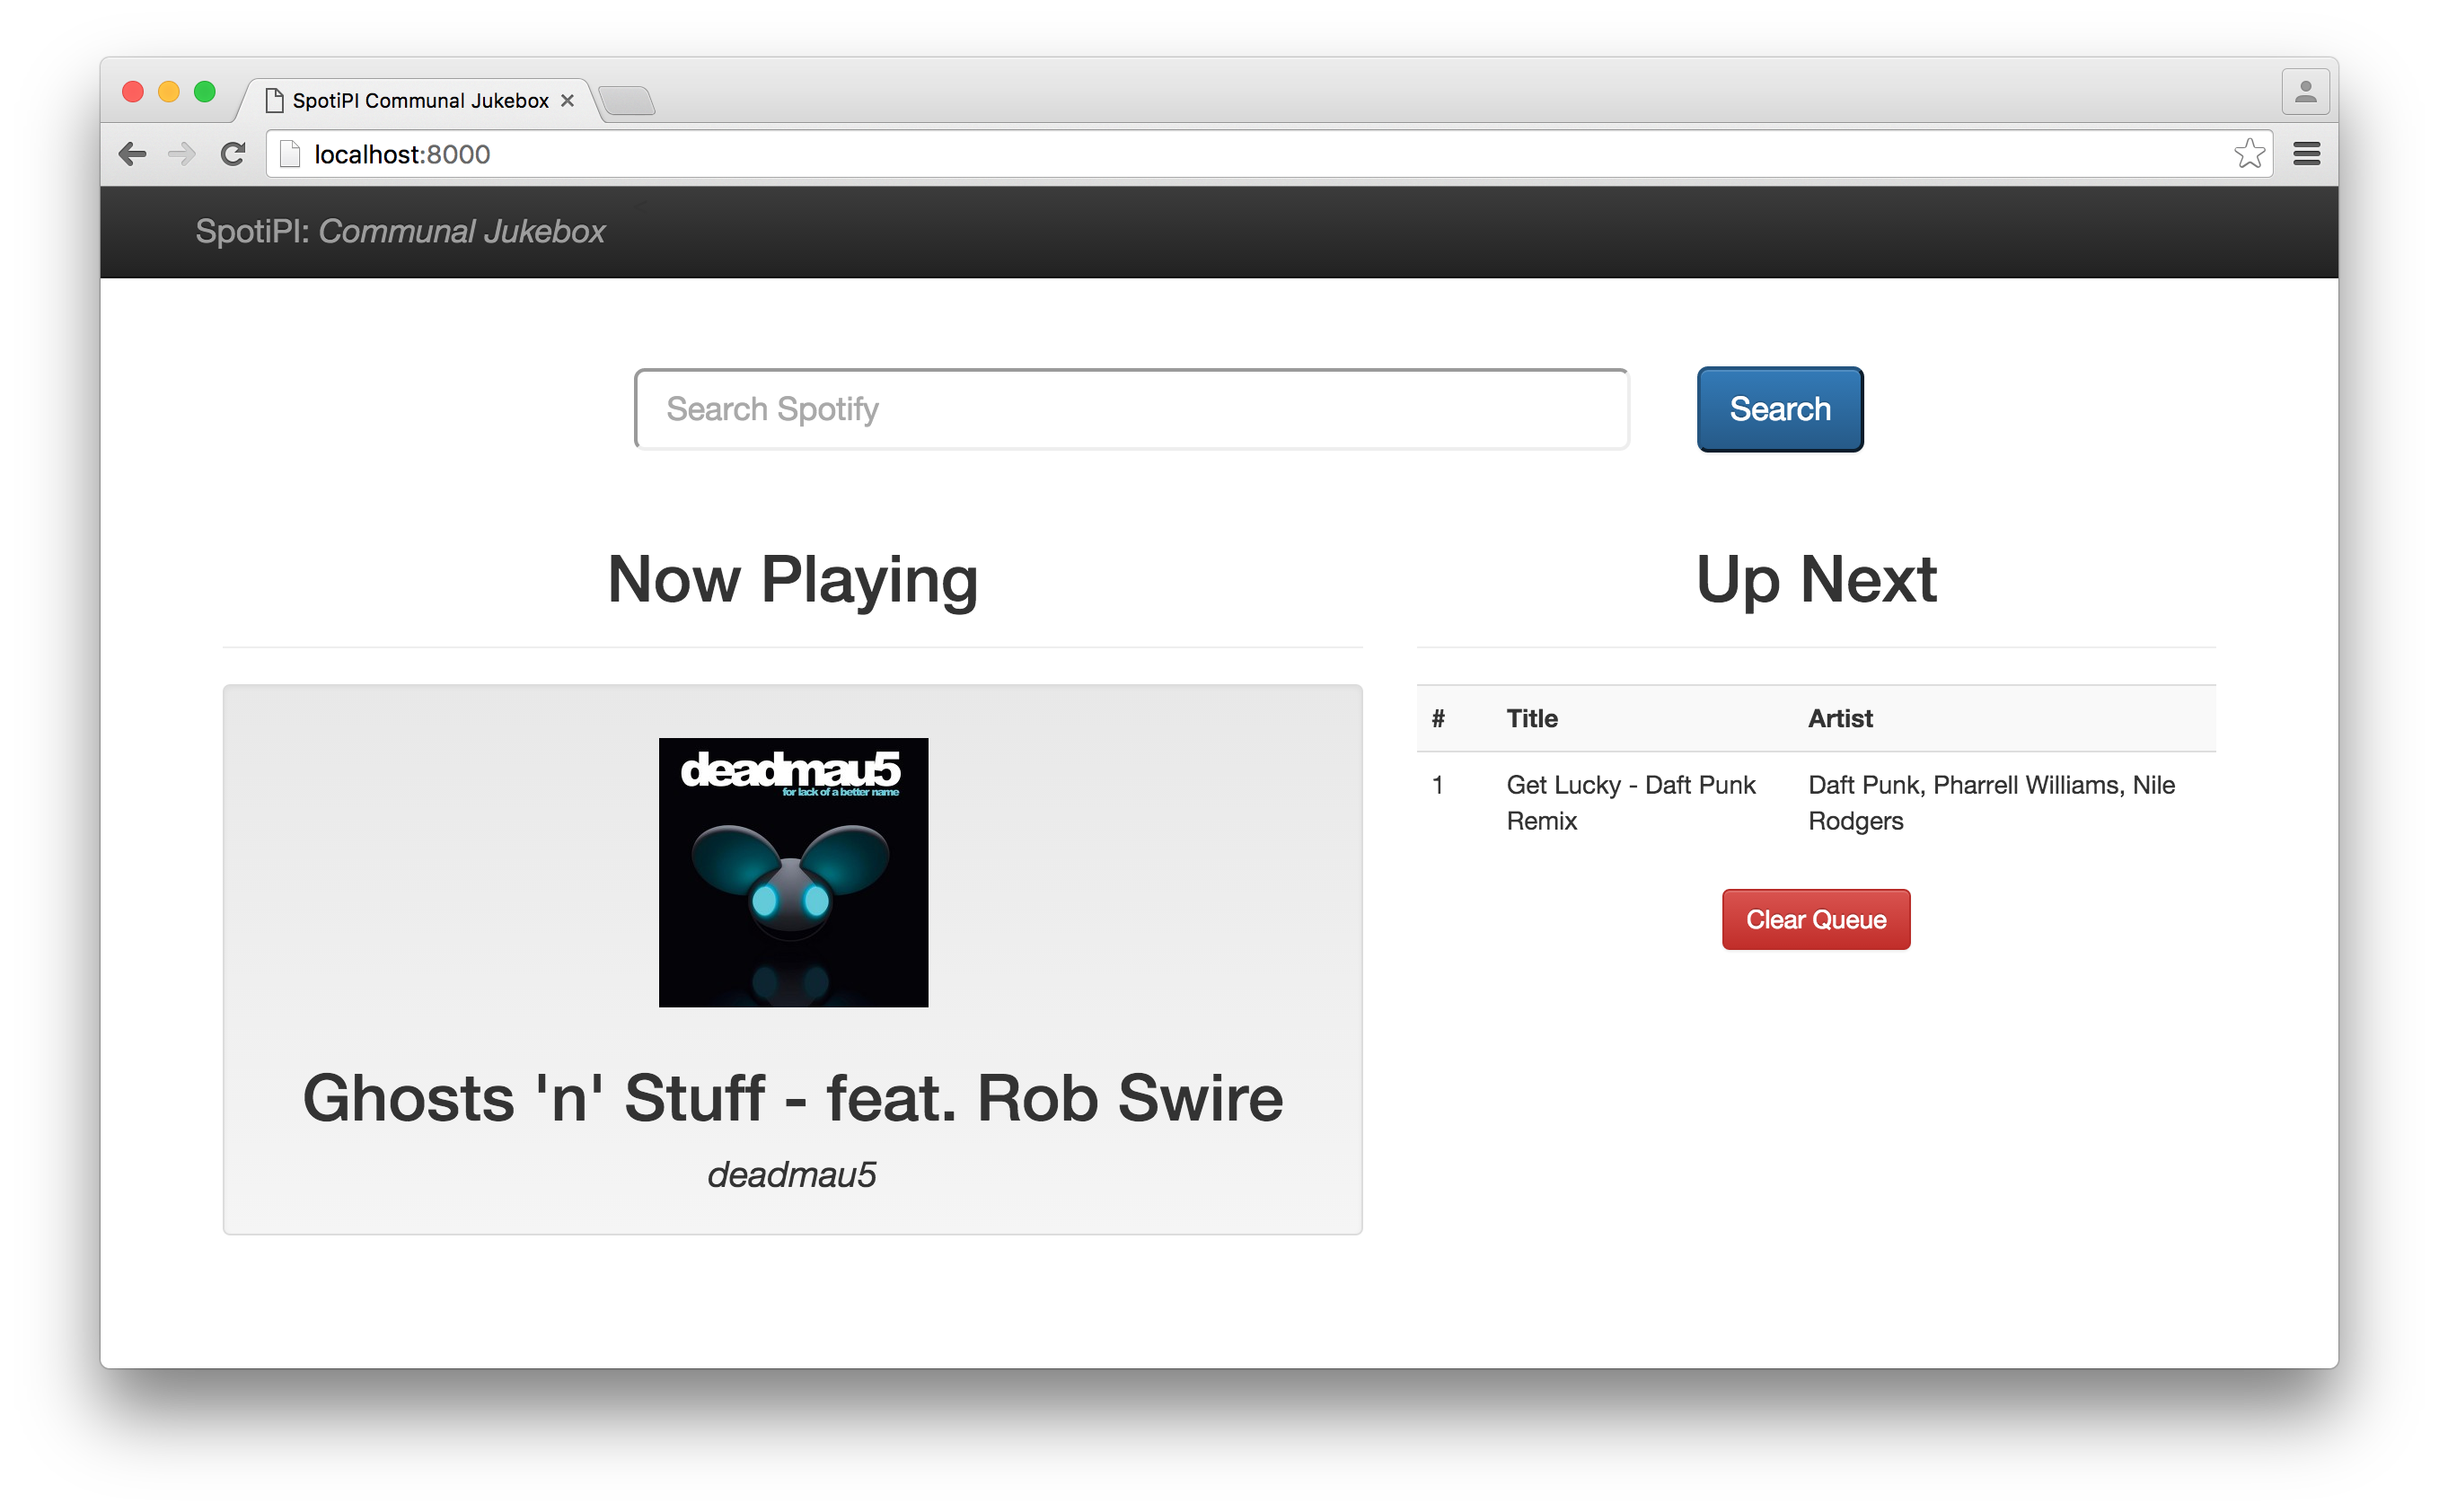The width and height of the screenshot is (2439, 1512).
Task: Click the Now Playing heading
Action: 792,580
